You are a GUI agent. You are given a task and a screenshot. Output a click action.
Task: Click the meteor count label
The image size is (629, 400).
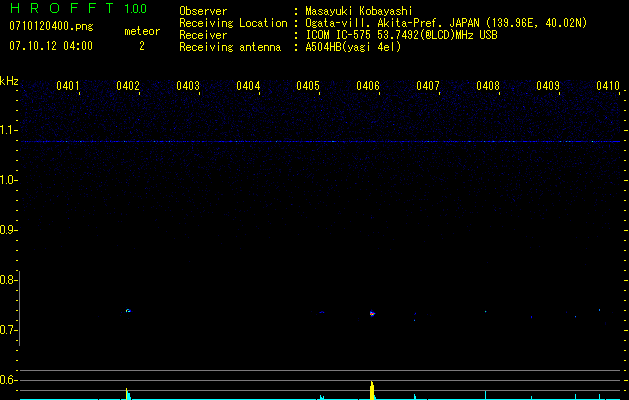141,31
